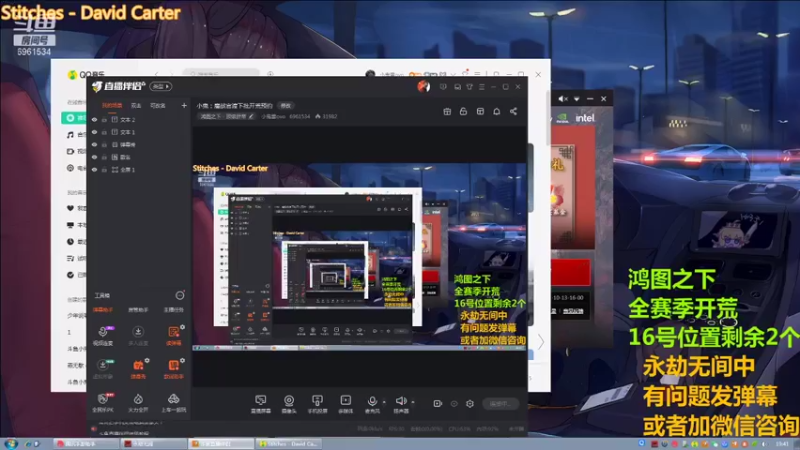Click the small circle icon beside settings gear
The width and height of the screenshot is (800, 450).
[454, 404]
